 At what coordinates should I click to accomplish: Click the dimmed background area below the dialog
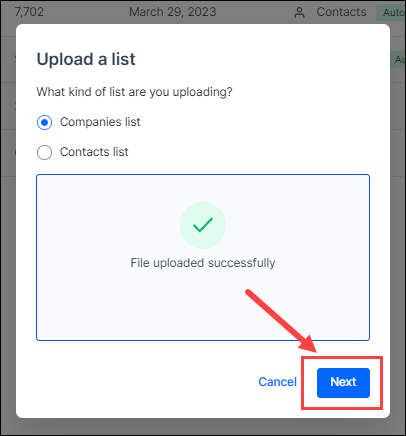(203, 427)
